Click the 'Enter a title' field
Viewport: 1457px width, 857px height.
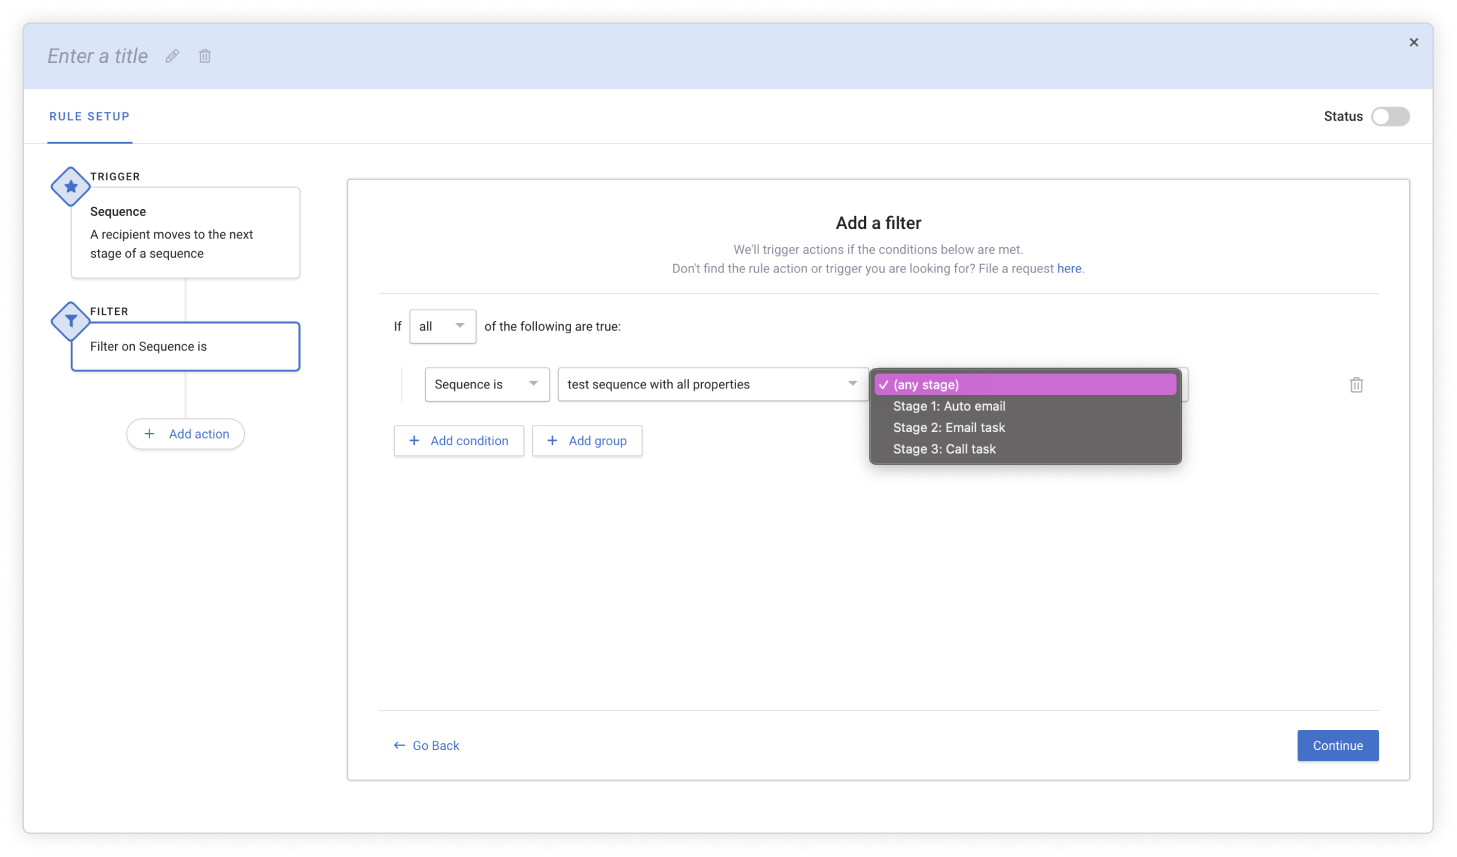pyautogui.click(x=98, y=56)
